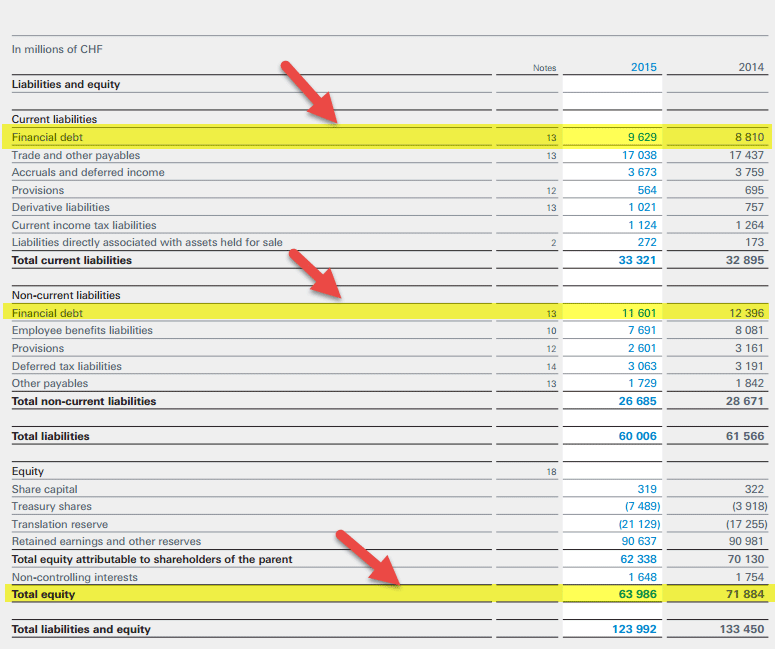Click the 'Deferred tax liabilities' row label
The width and height of the screenshot is (775, 649).
click(67, 366)
